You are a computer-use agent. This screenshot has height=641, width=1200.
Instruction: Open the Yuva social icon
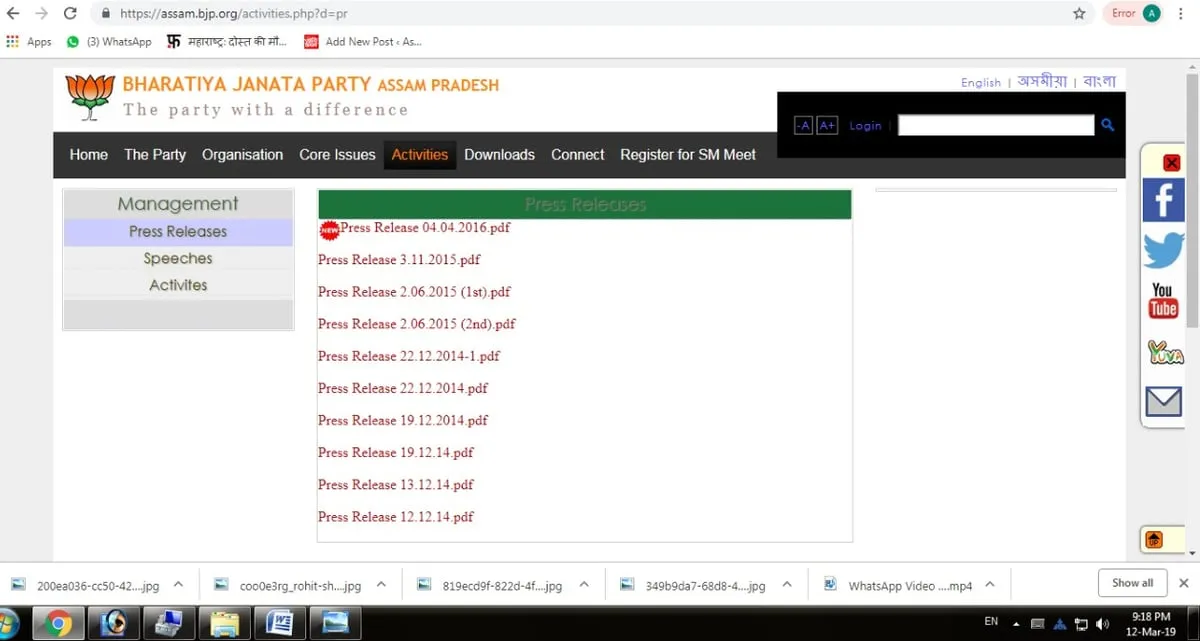1165,352
